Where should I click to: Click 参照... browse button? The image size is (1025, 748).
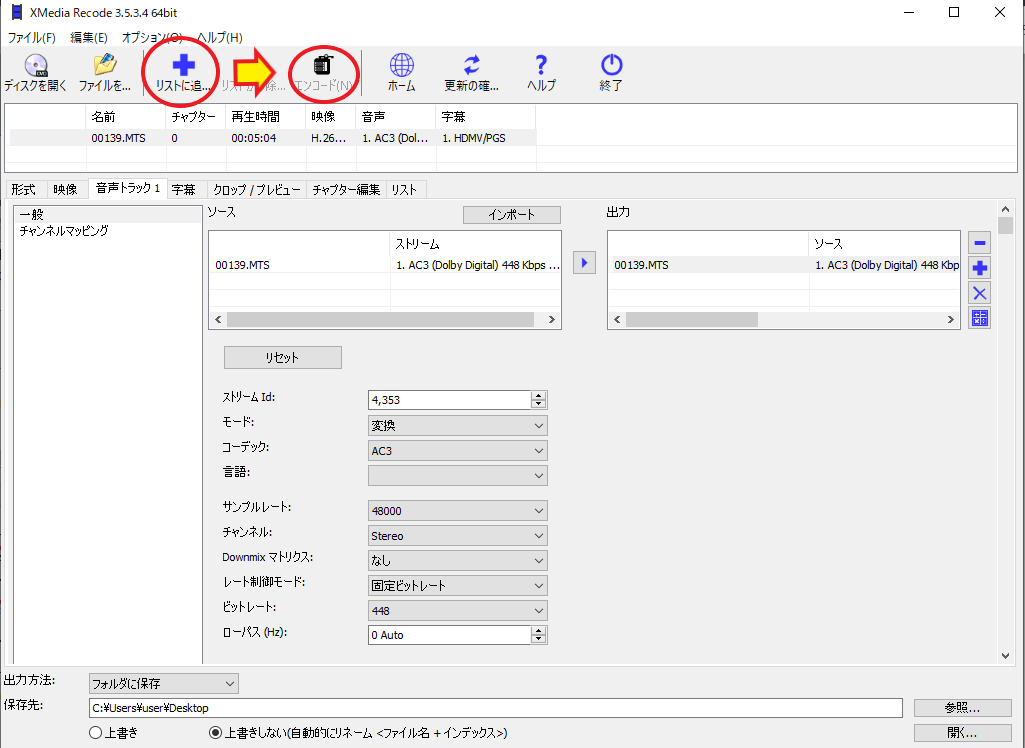coord(962,707)
